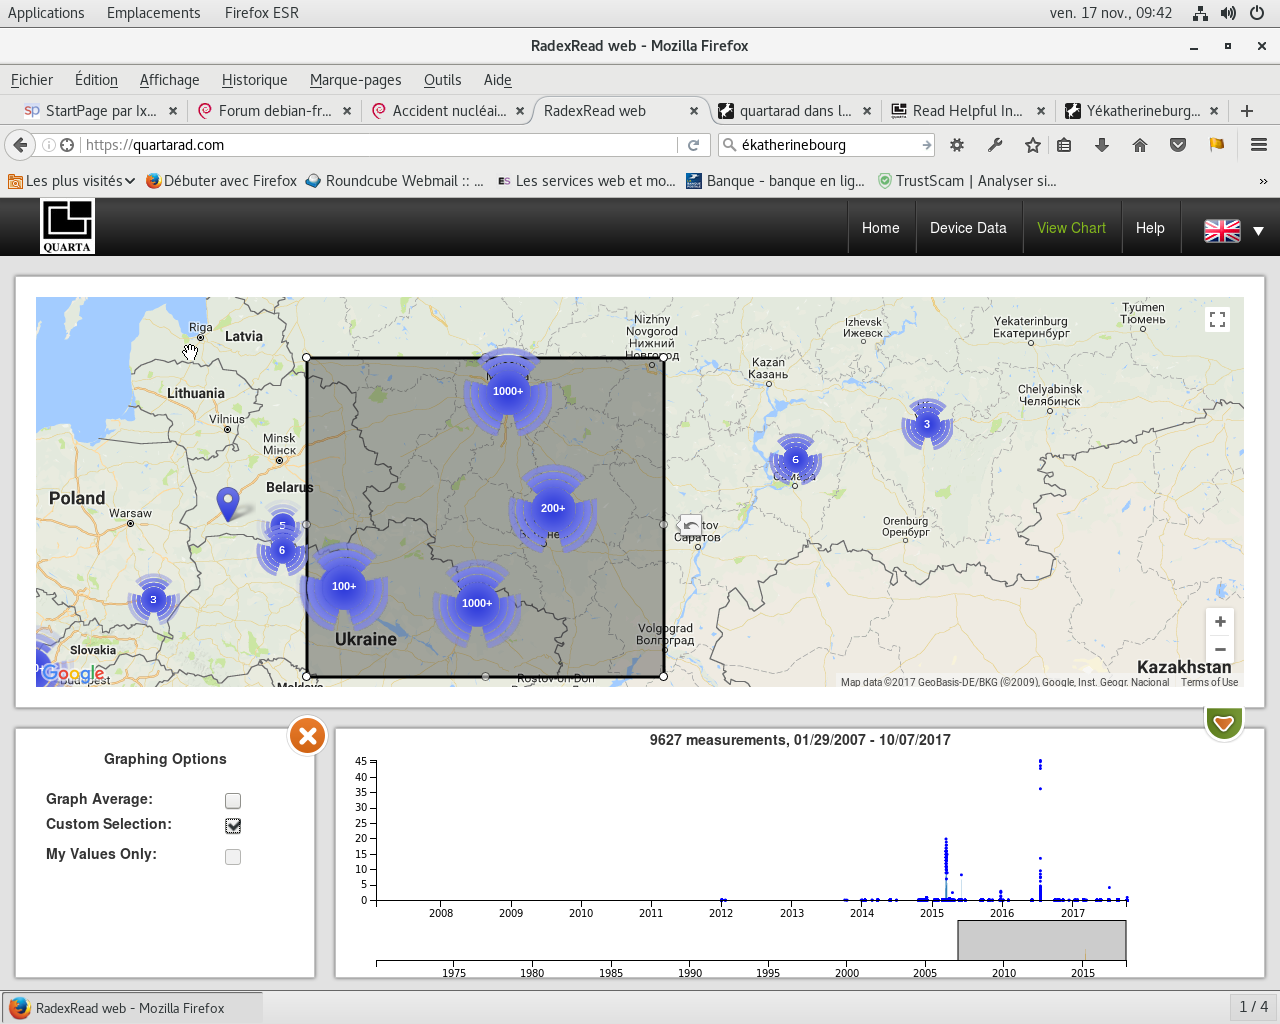1280x1024 pixels.
Task: Open the Firefox hamburger menu
Action: point(1259,145)
